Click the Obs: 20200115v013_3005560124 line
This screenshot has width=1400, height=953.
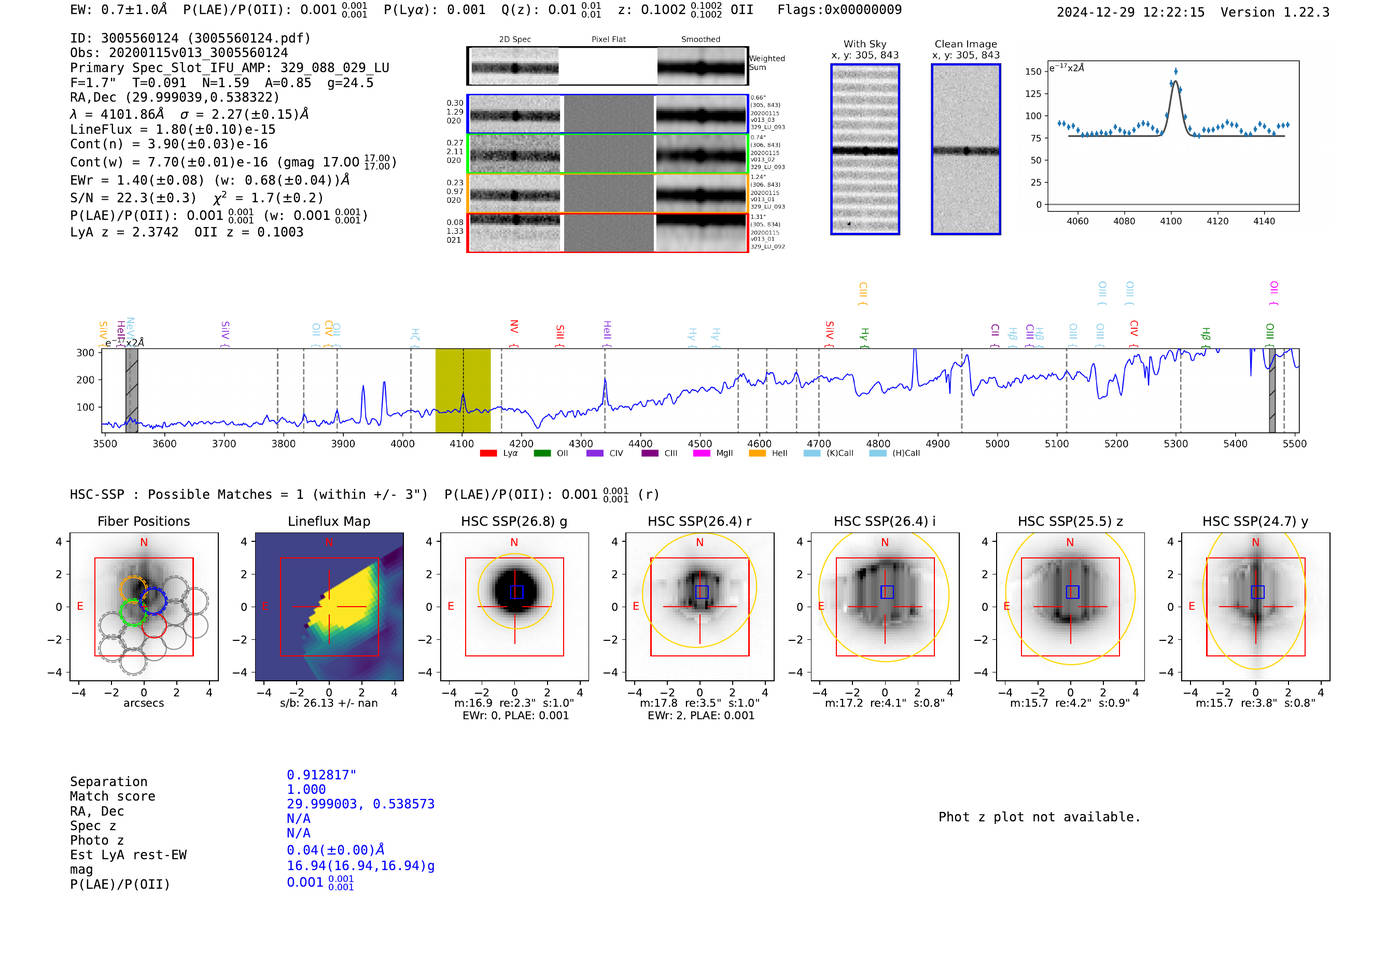tap(179, 53)
